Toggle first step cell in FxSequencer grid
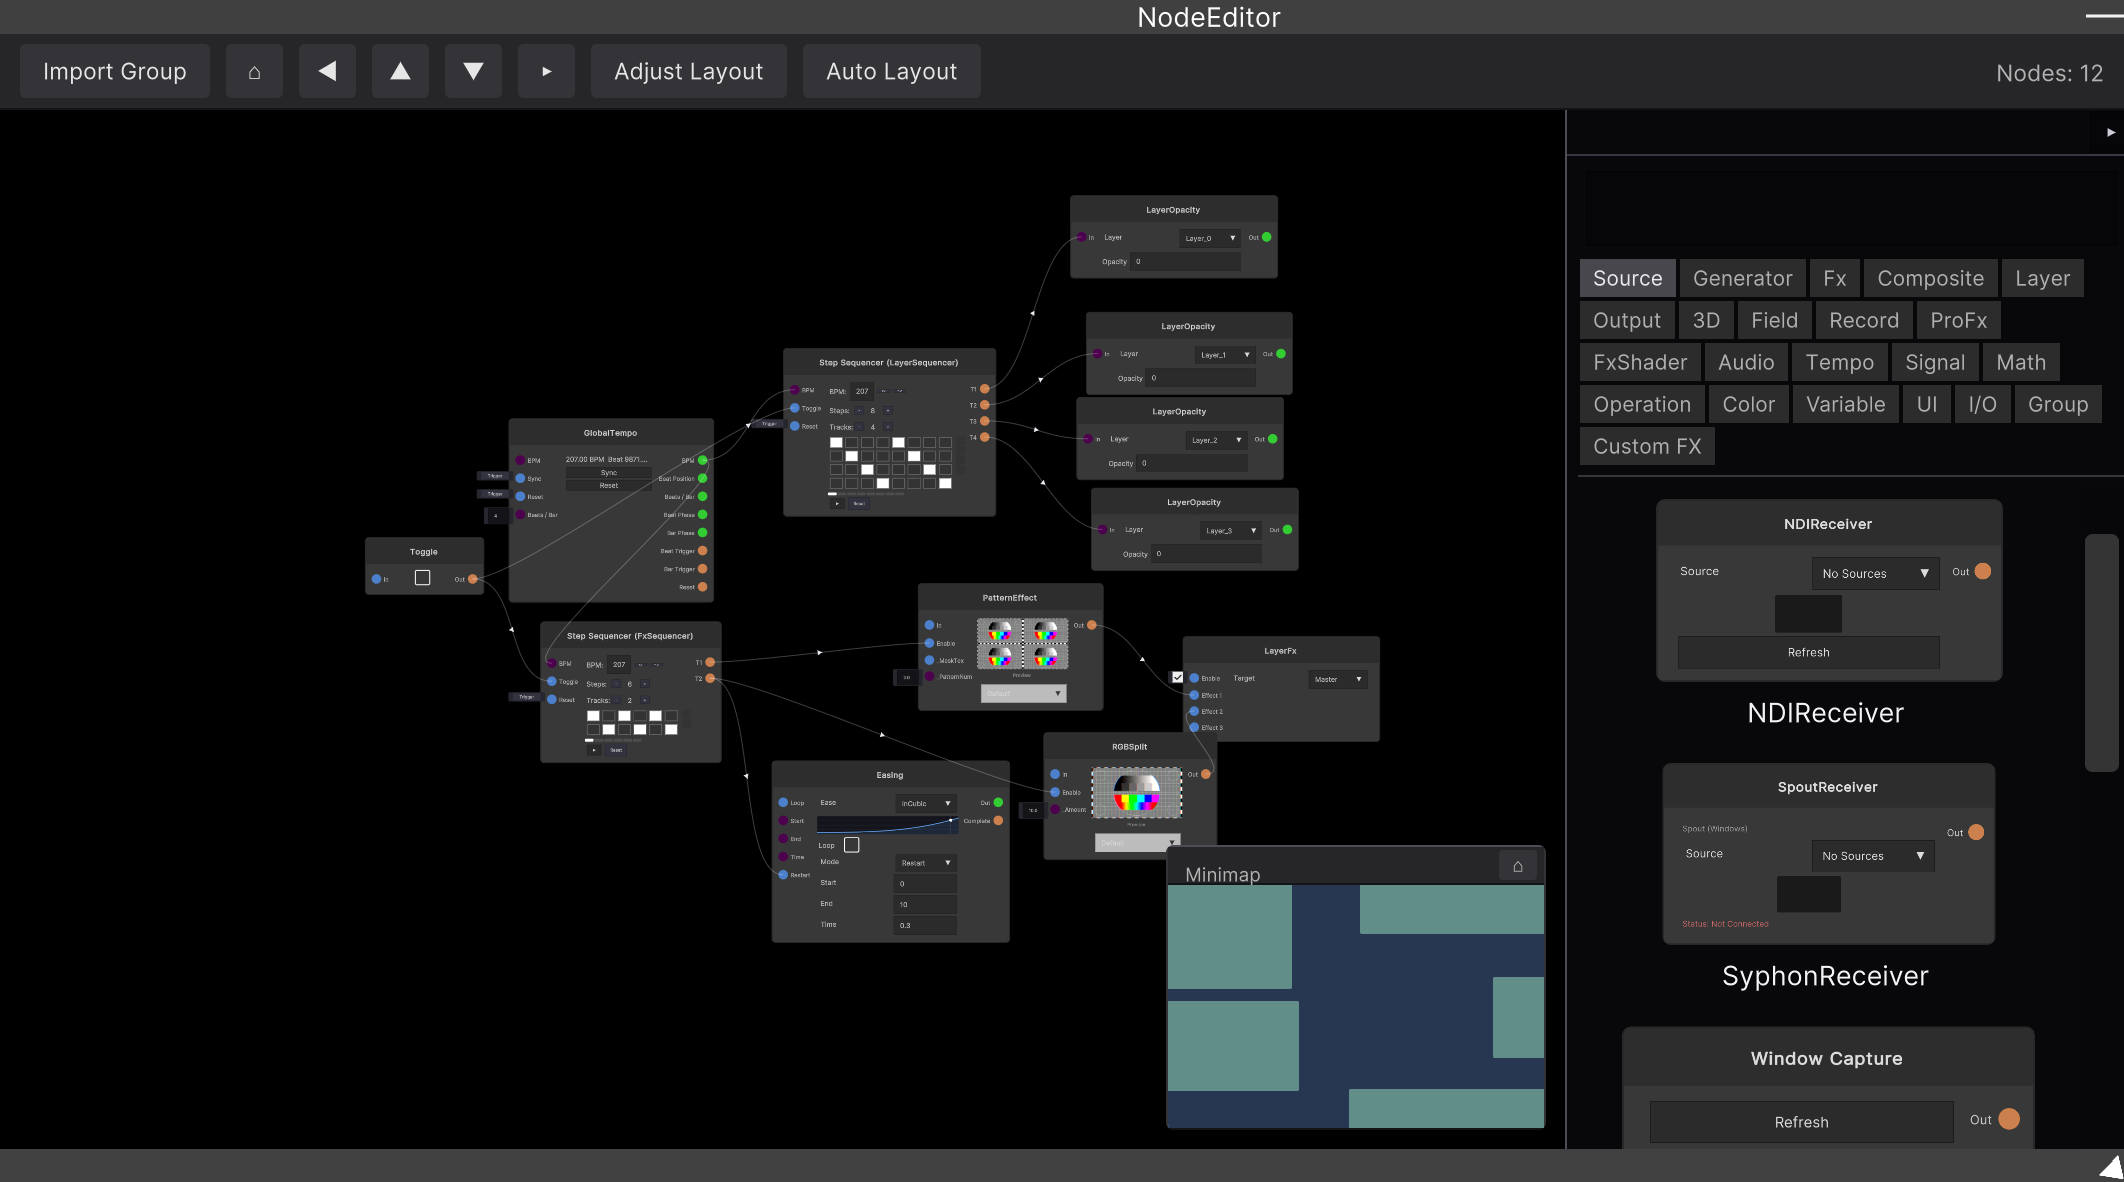Viewport: 2124px width, 1182px height. tap(593, 716)
